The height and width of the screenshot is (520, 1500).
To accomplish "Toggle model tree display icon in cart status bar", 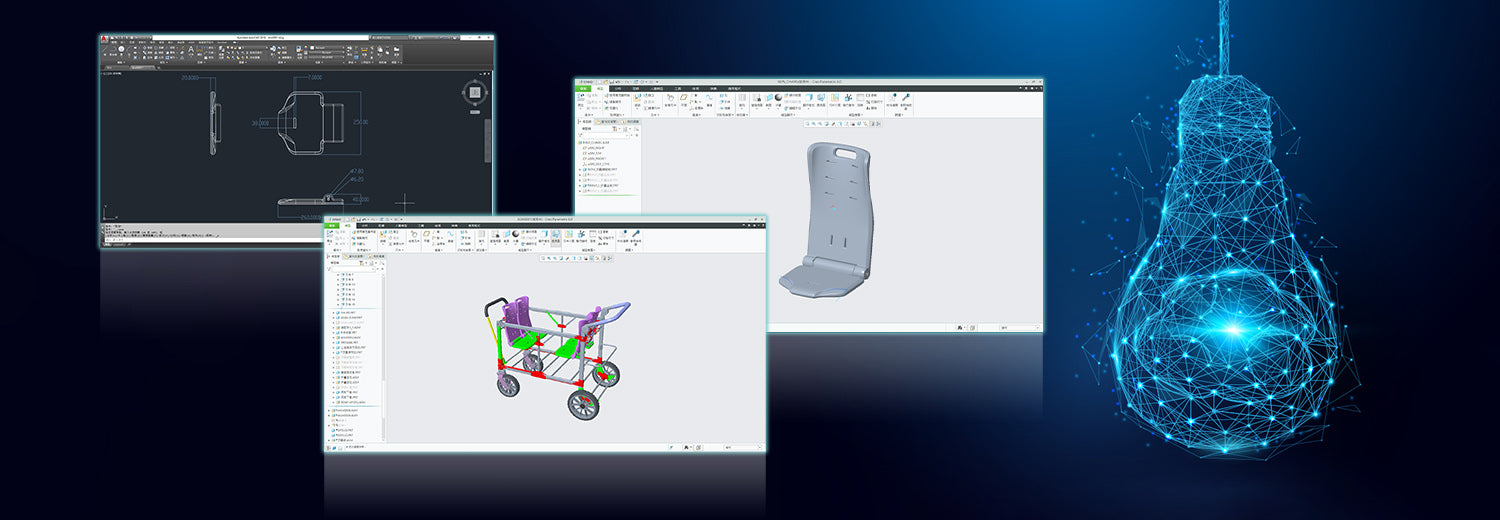I will pos(331,446).
